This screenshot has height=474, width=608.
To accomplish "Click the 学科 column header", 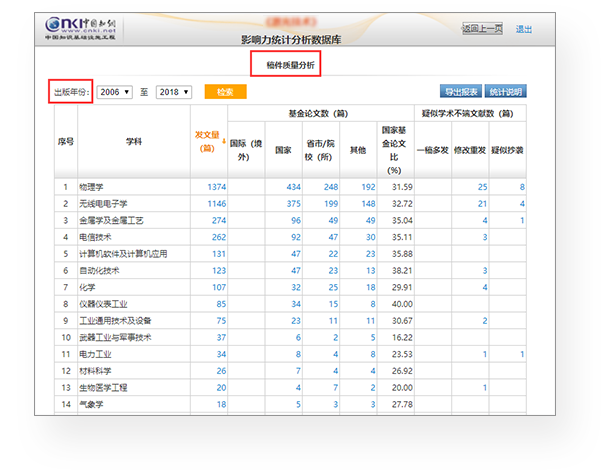I will click(x=134, y=142).
